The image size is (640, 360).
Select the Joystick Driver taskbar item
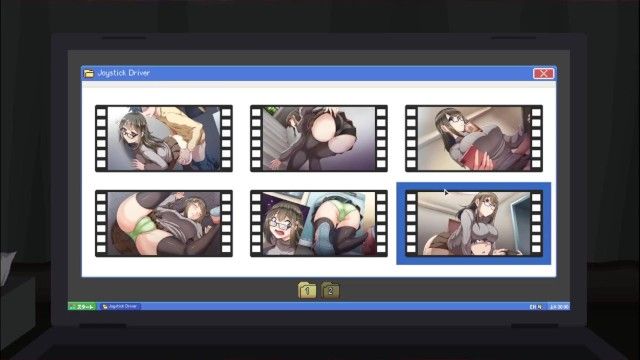tap(120, 307)
